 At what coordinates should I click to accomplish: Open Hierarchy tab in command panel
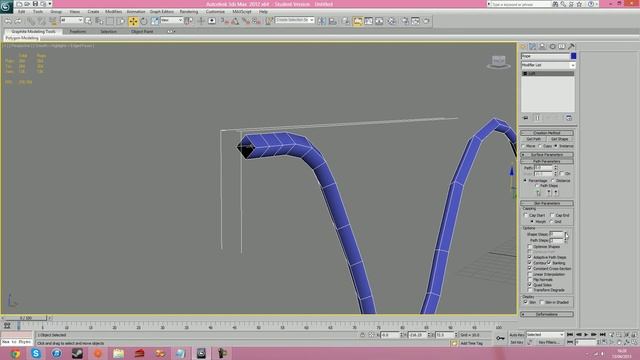pos(542,47)
